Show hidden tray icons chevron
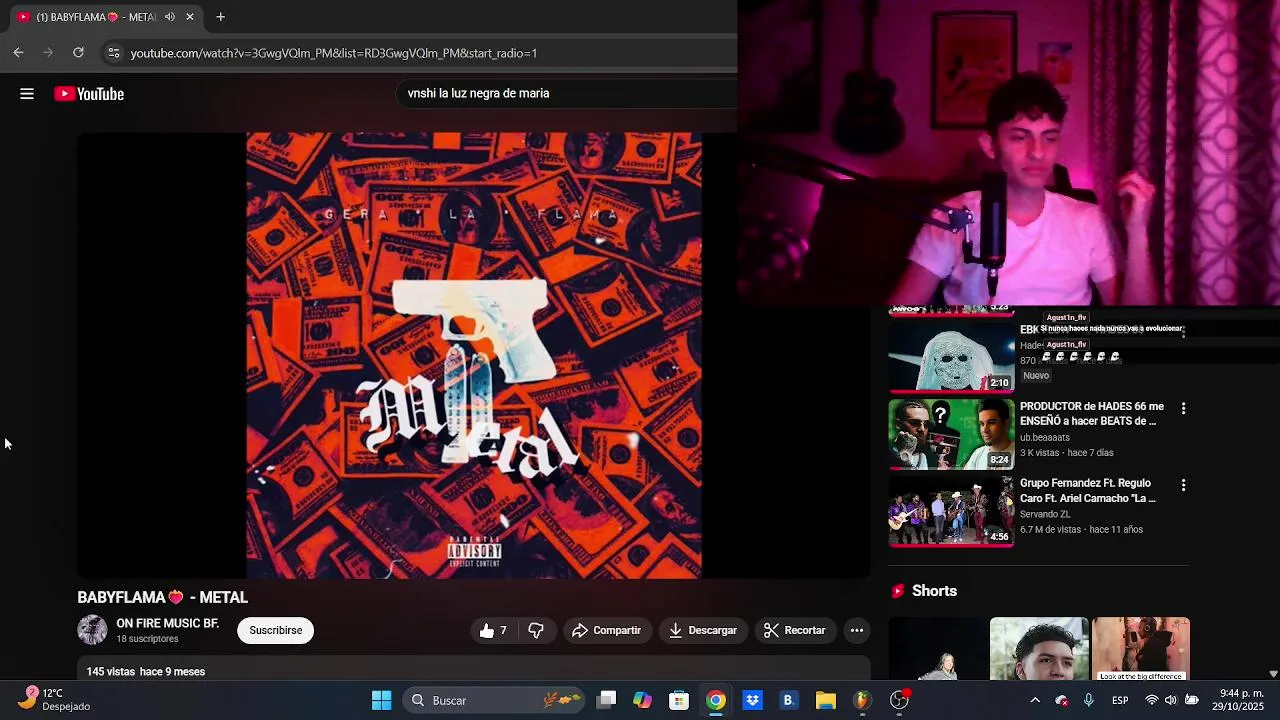This screenshot has height=720, width=1280. (x=1035, y=700)
